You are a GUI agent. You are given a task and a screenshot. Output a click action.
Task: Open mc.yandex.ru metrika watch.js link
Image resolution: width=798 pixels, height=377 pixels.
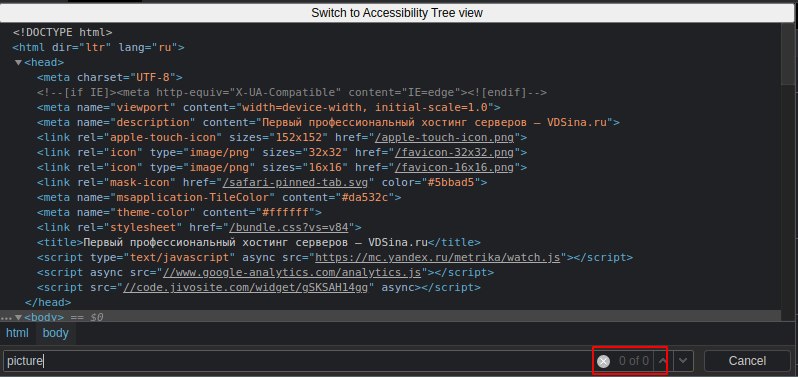pyautogui.click(x=437, y=257)
